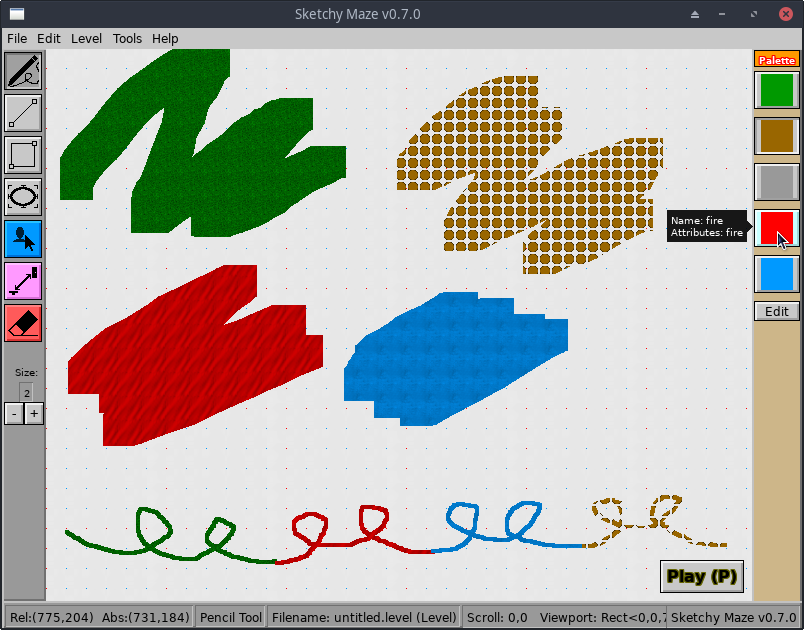
Task: Open the Tools menu
Action: (x=127, y=38)
